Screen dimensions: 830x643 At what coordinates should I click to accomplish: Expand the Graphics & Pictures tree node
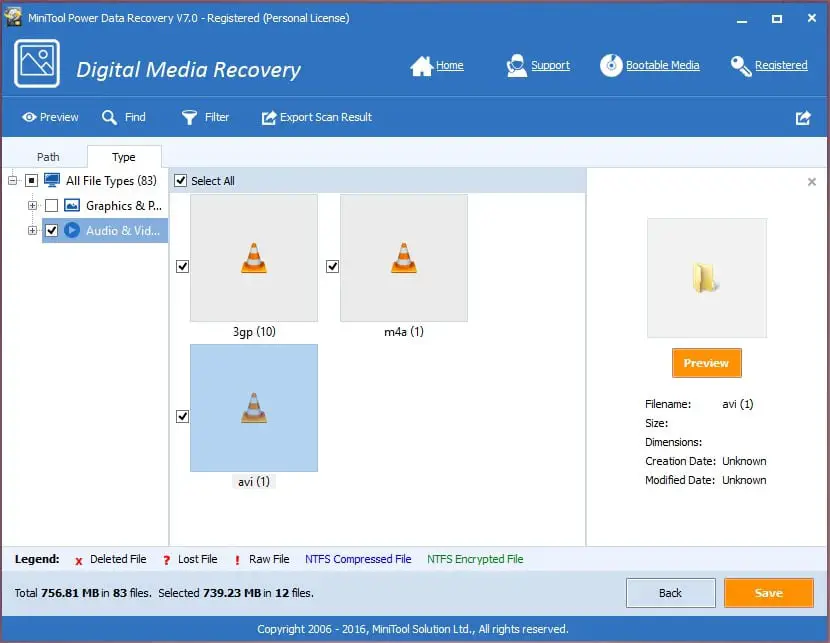click(32, 205)
